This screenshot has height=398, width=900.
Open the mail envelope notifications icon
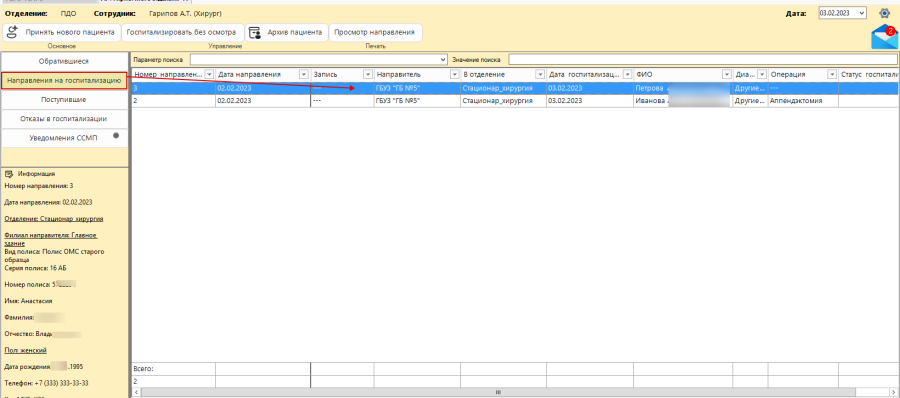click(x=884, y=38)
